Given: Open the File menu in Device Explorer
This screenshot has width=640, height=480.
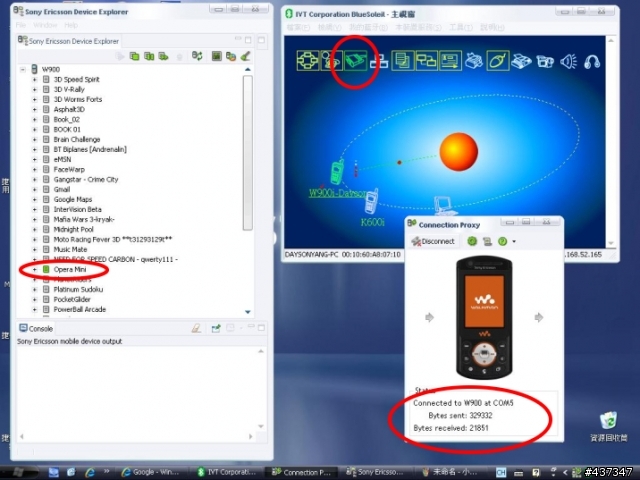Looking at the screenshot, I should click(x=20, y=25).
